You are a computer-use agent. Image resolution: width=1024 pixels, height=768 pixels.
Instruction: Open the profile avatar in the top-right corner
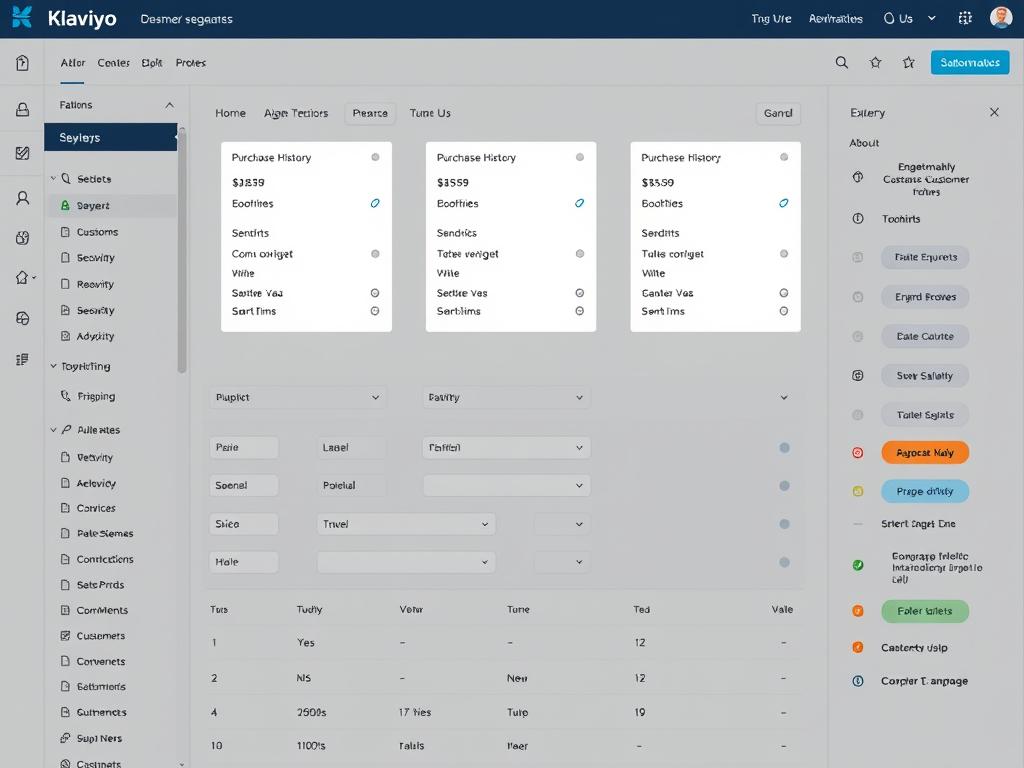pyautogui.click(x=1001, y=17)
